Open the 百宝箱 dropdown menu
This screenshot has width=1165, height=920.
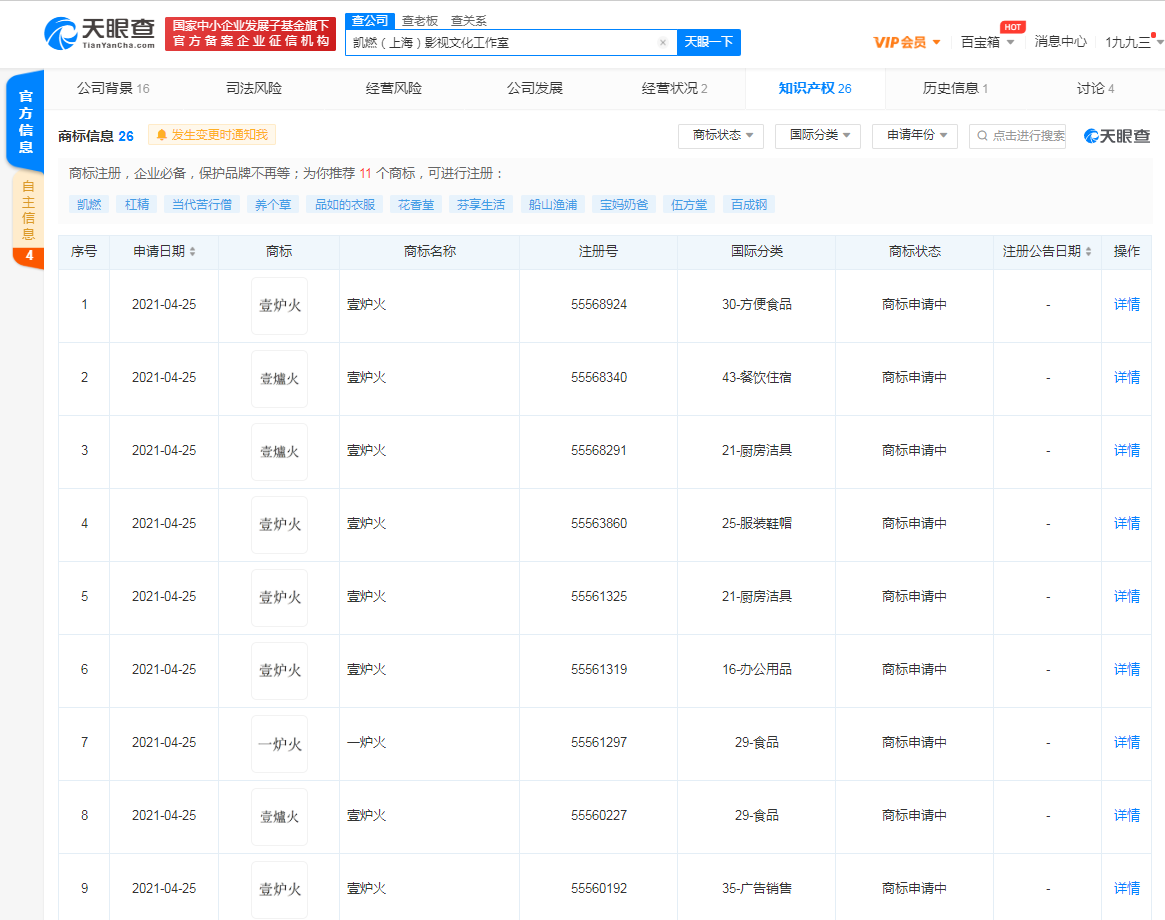(987, 42)
